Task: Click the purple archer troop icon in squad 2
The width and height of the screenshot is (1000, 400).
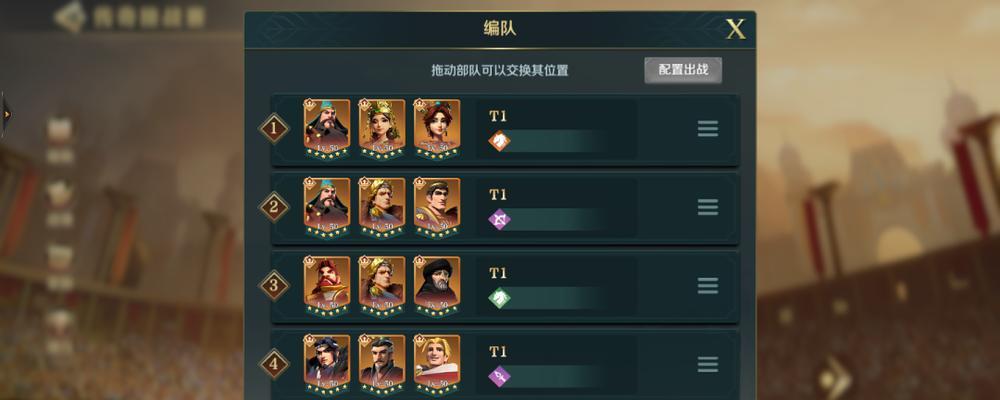Action: 499,220
